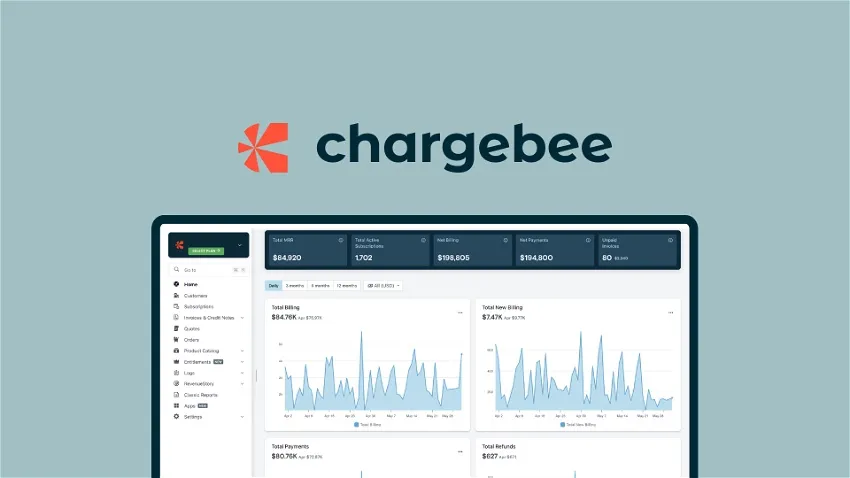The image size is (850, 478).
Task: Open Total Billing chart options menu
Action: click(460, 313)
